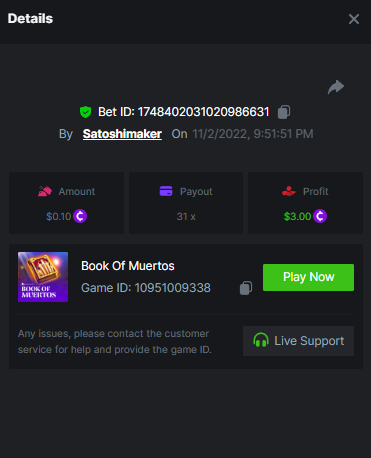Click the share arrow icon
Screen dimensions: 371x458
336,87
